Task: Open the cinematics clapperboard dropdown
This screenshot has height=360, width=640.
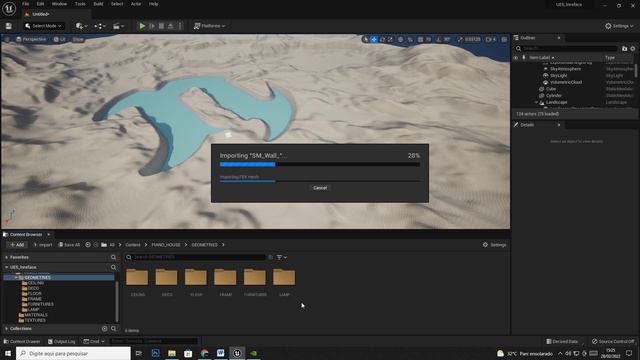Action: pyautogui.click(x=119, y=26)
